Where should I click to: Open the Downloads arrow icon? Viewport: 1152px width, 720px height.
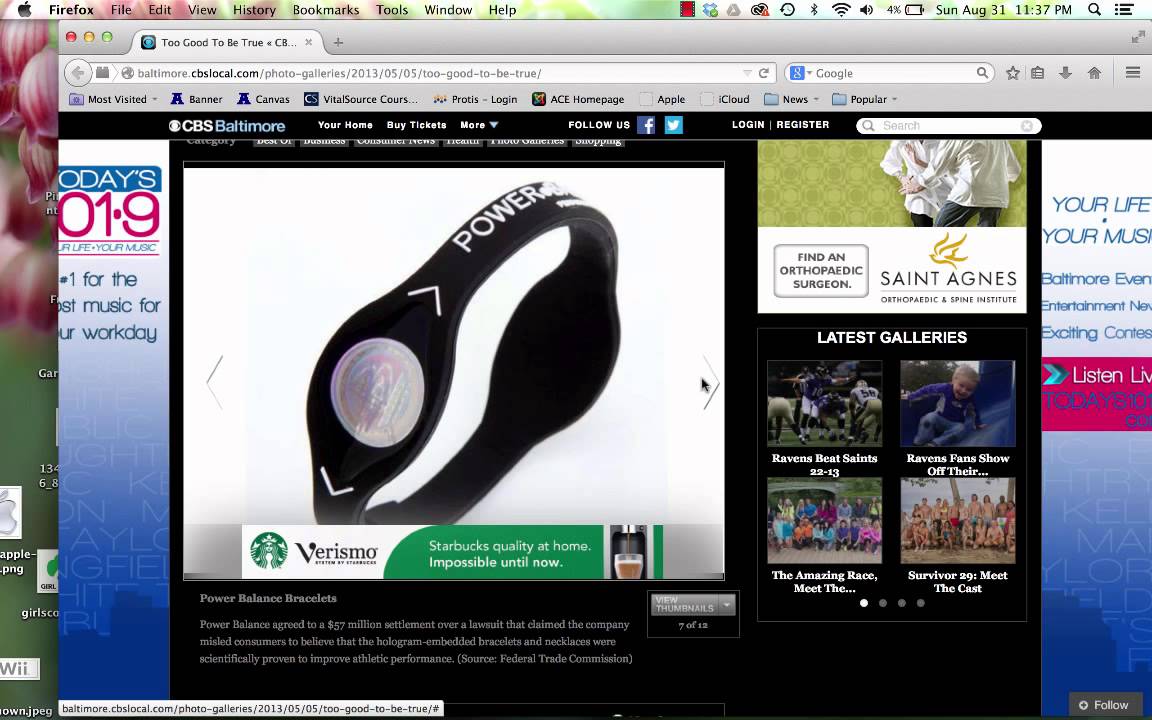point(1065,73)
